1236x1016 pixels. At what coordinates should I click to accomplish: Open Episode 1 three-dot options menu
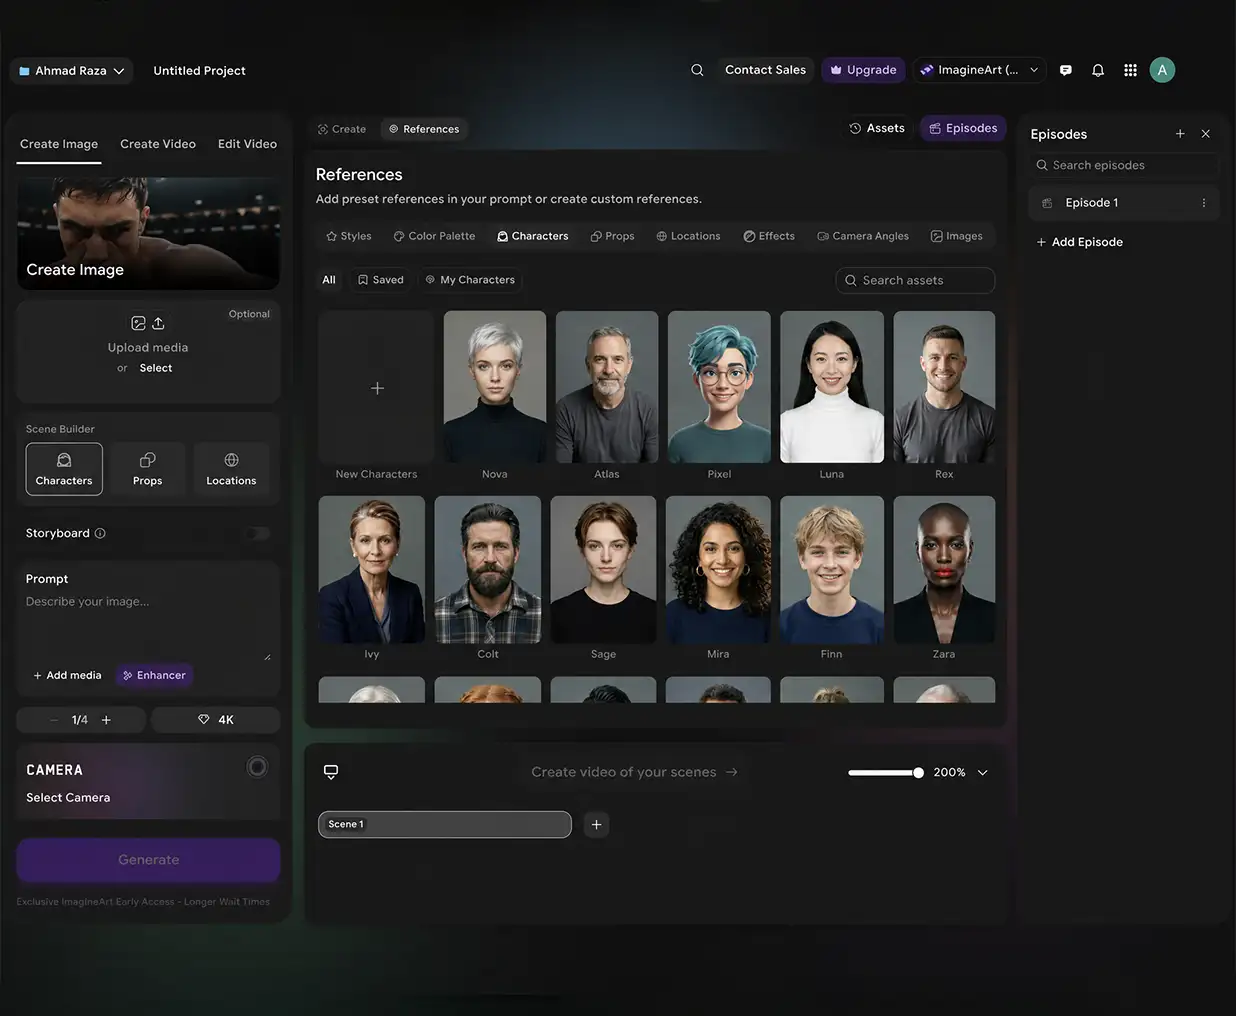coord(1203,203)
